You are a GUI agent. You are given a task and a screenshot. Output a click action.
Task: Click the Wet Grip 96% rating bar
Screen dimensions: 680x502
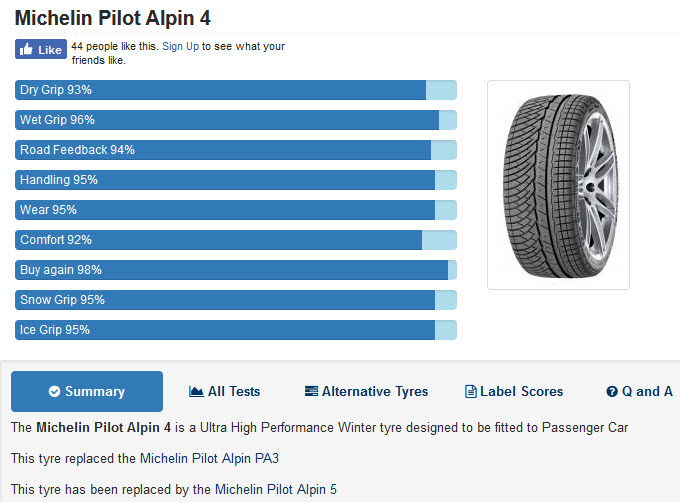pos(236,120)
